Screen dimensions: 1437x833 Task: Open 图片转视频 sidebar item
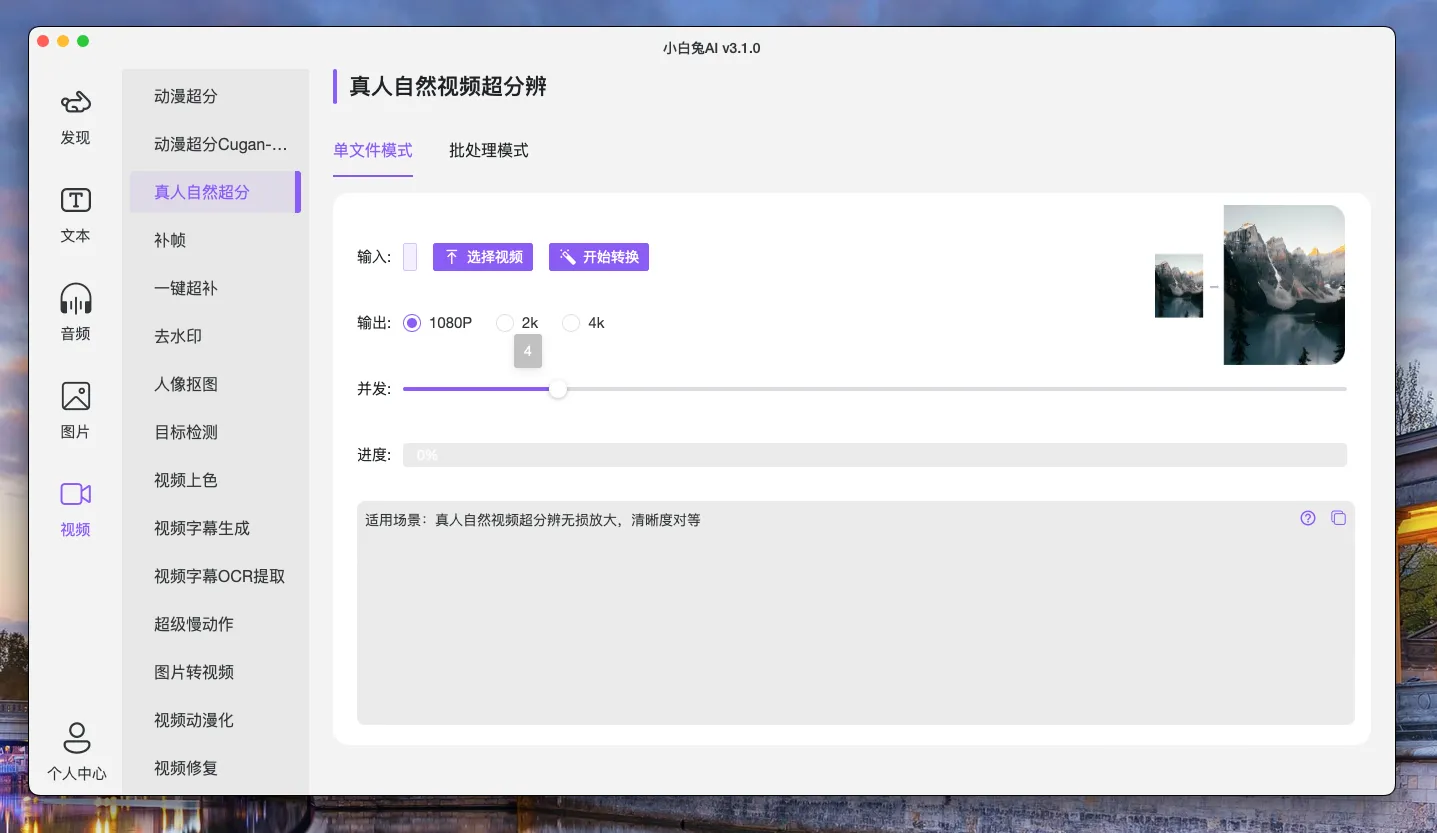pos(215,672)
